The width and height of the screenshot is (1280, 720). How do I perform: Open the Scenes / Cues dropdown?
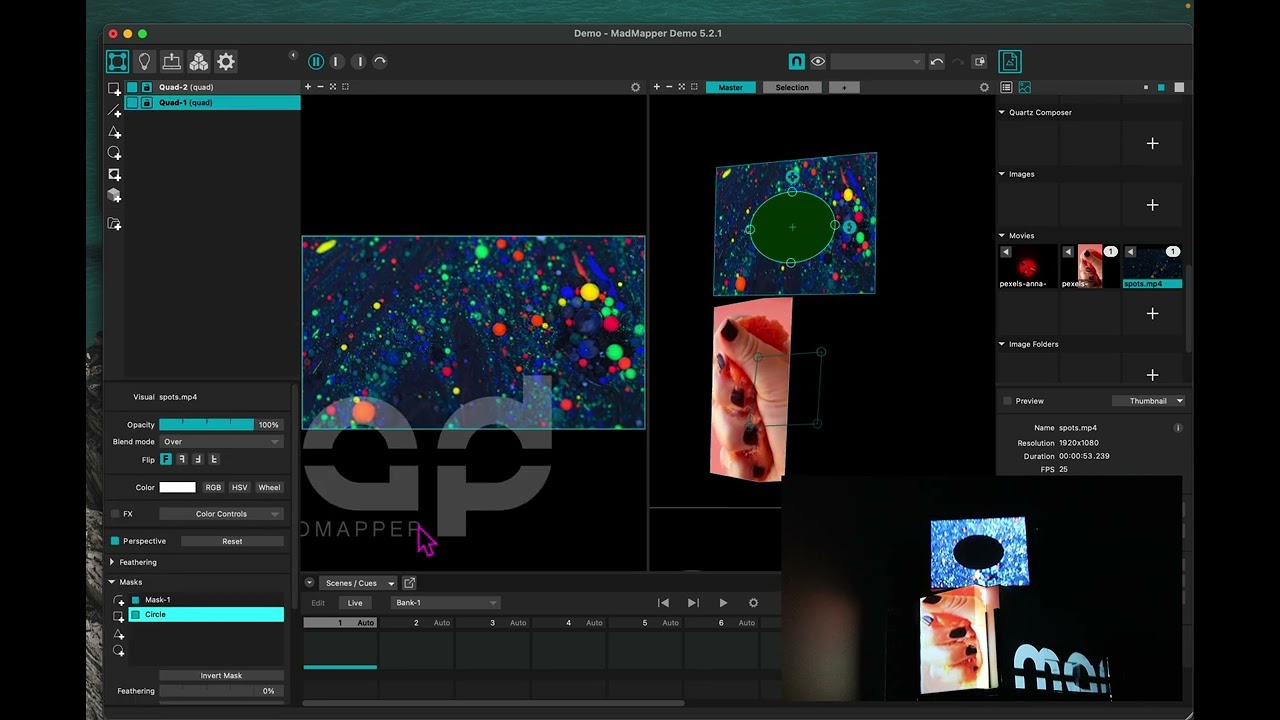tap(358, 583)
